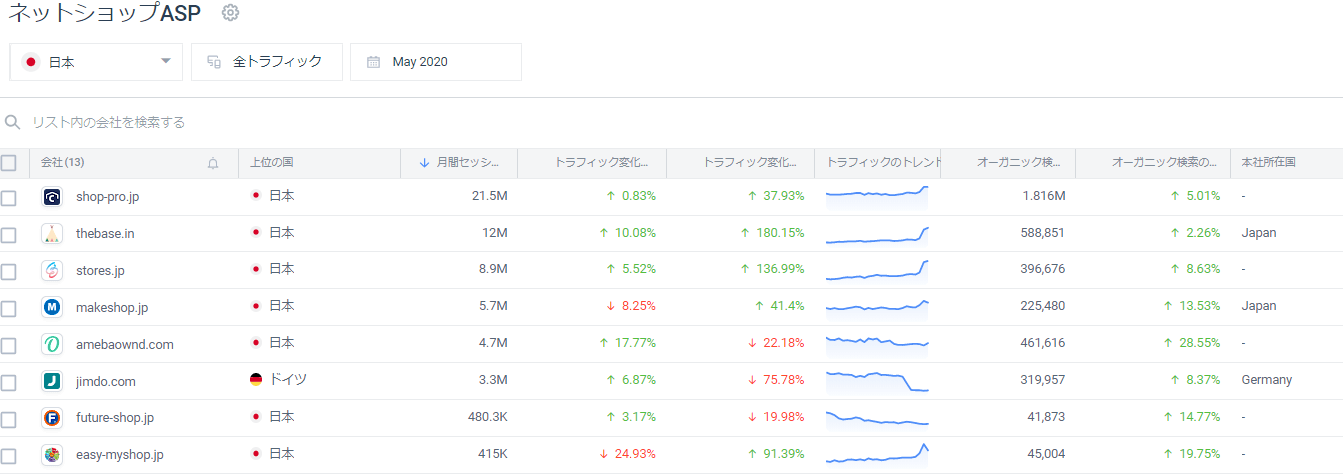Viewport: 1343px width, 474px height.
Task: Click the makeshop.jp blue M icon
Action: pos(53,307)
